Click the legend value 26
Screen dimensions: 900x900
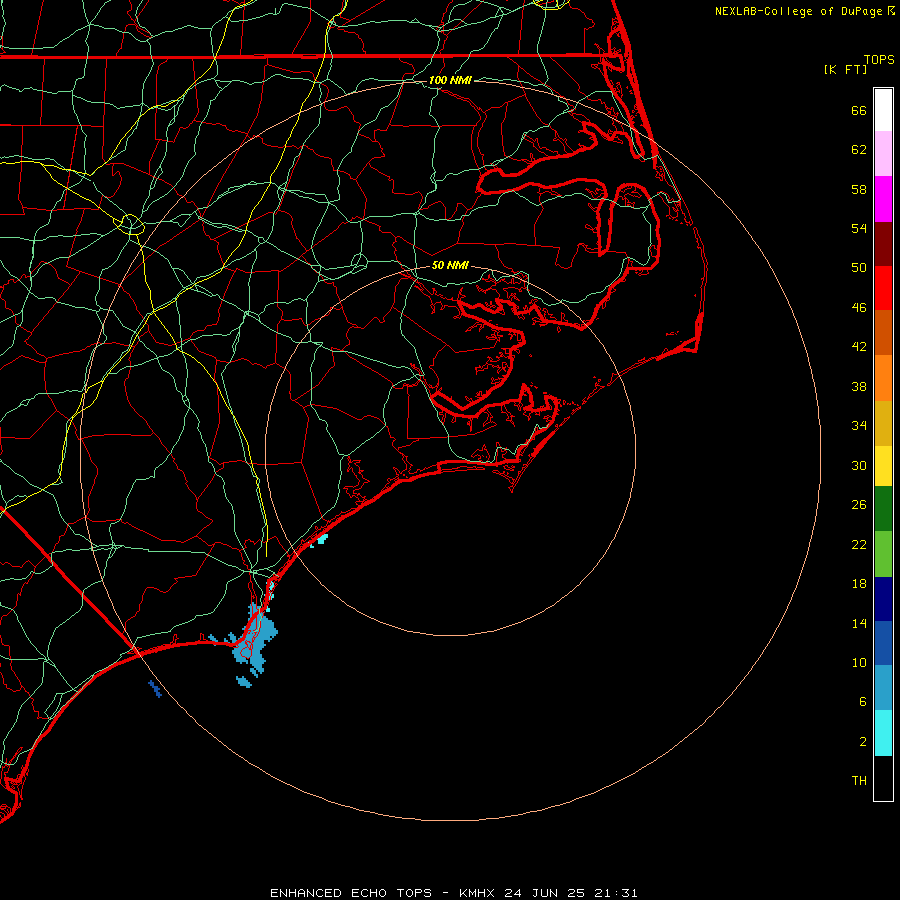(x=859, y=505)
